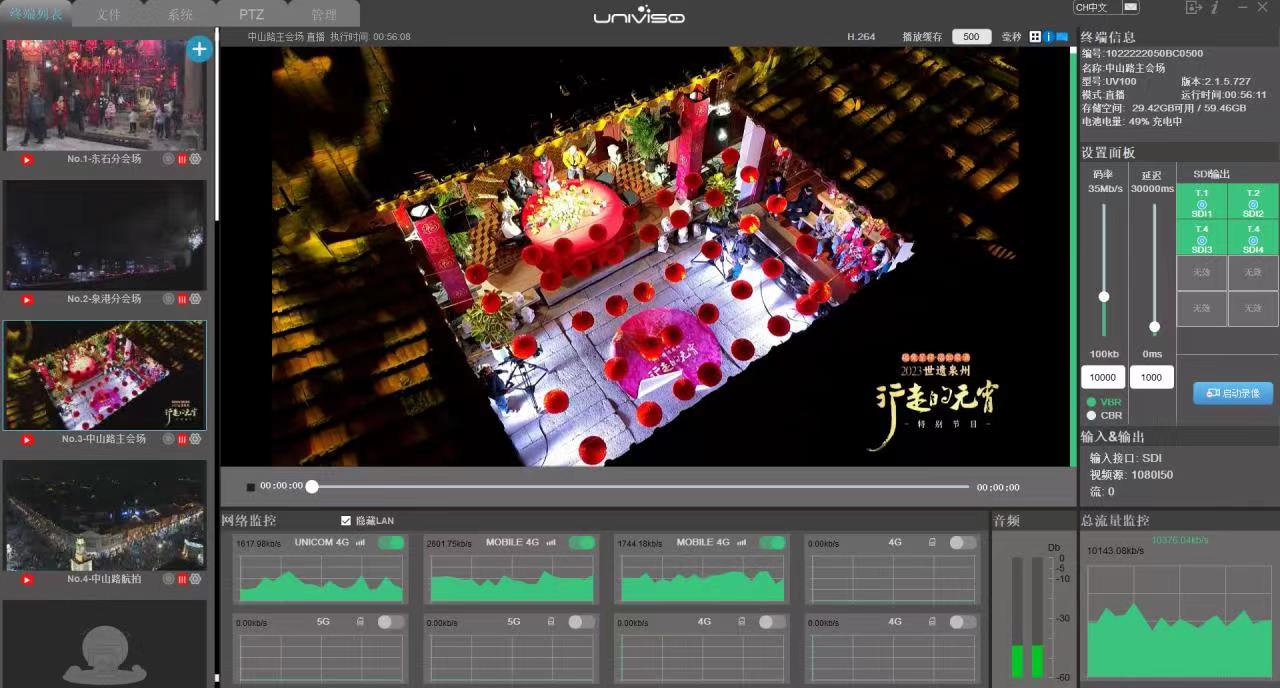The image size is (1280, 688).
Task: Select the VBR radio button
Action: point(1091,402)
